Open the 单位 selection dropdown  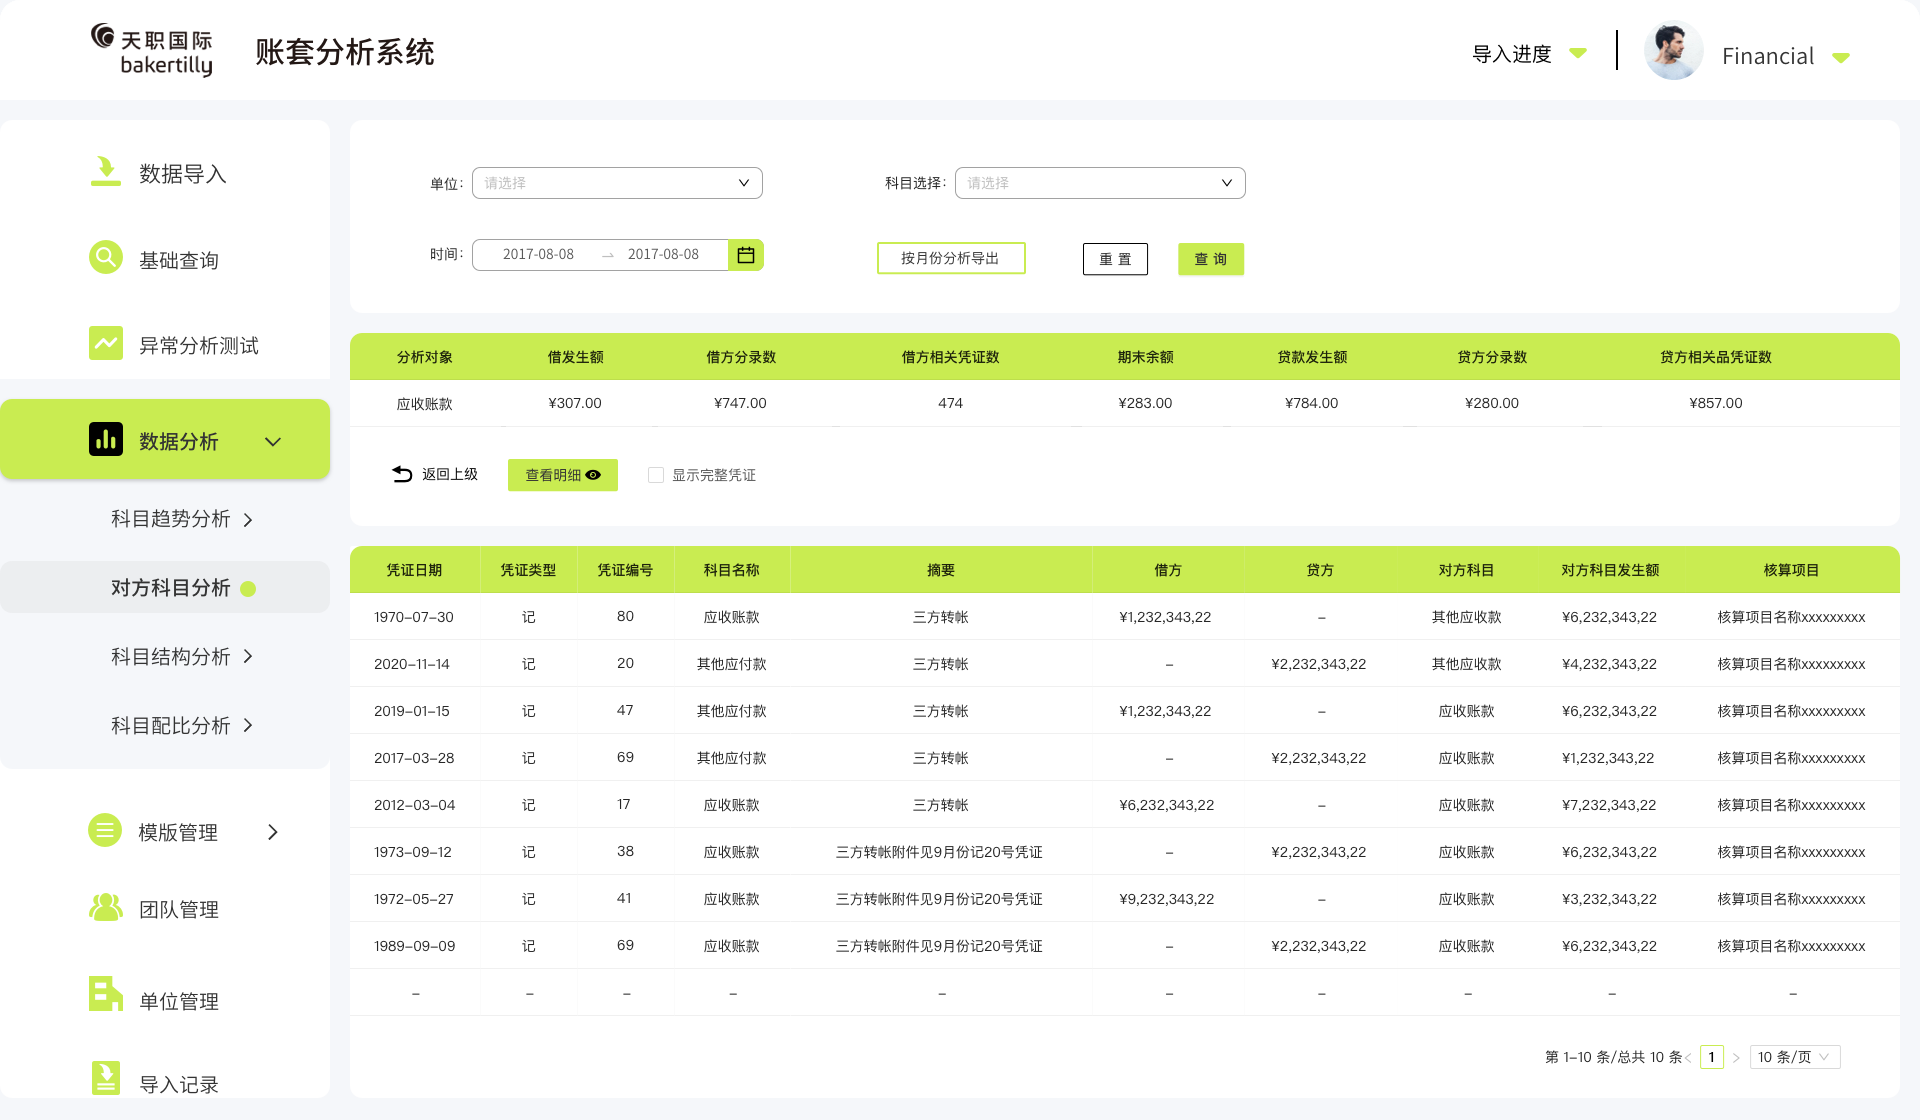617,183
